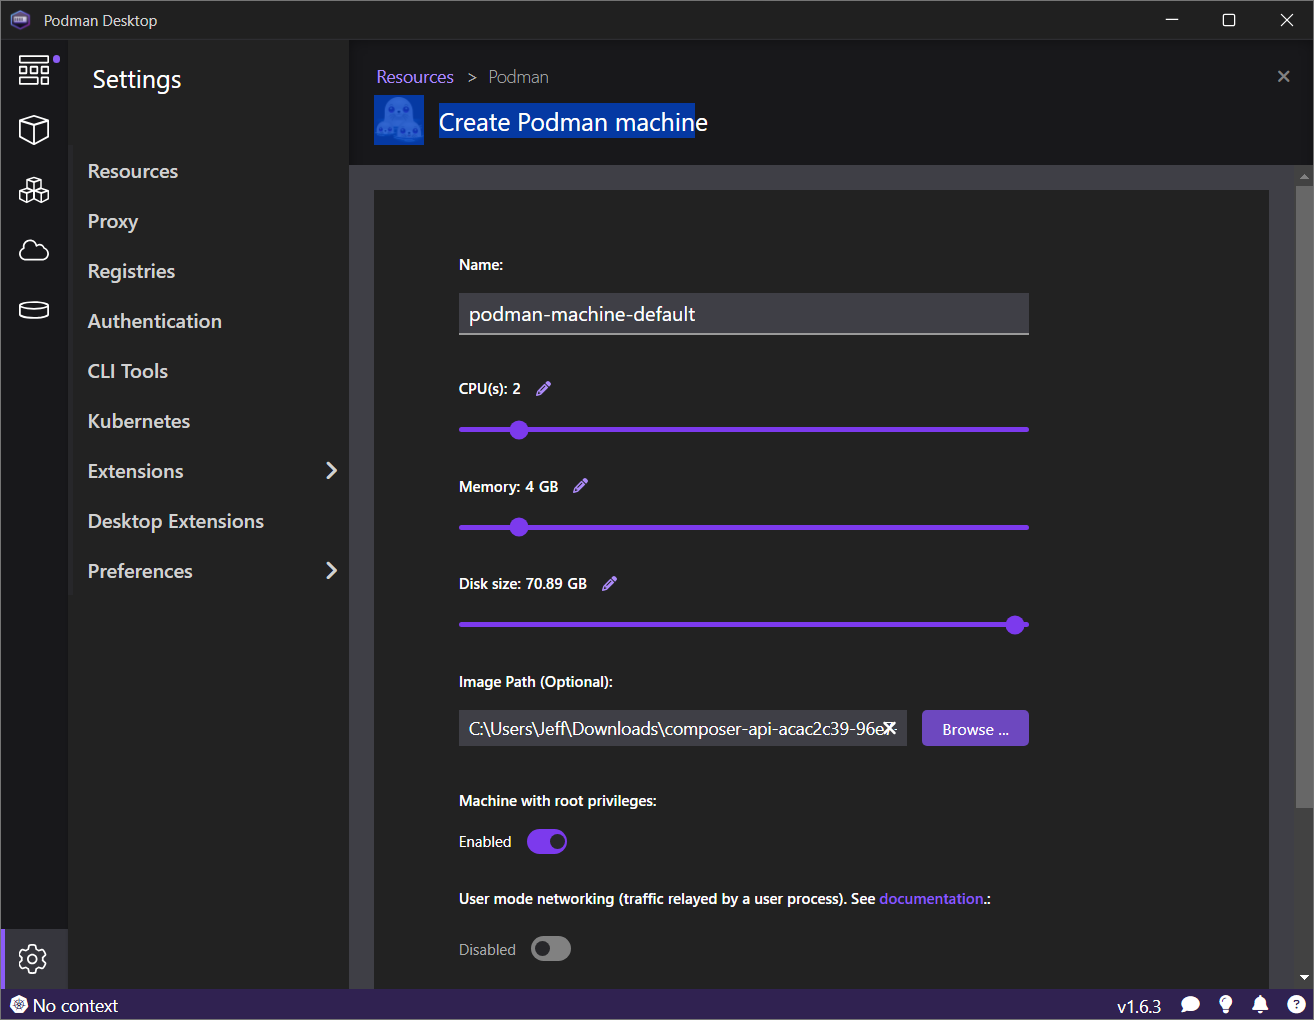Open the Kubernetes settings page
1314x1020 pixels.
pos(139,421)
